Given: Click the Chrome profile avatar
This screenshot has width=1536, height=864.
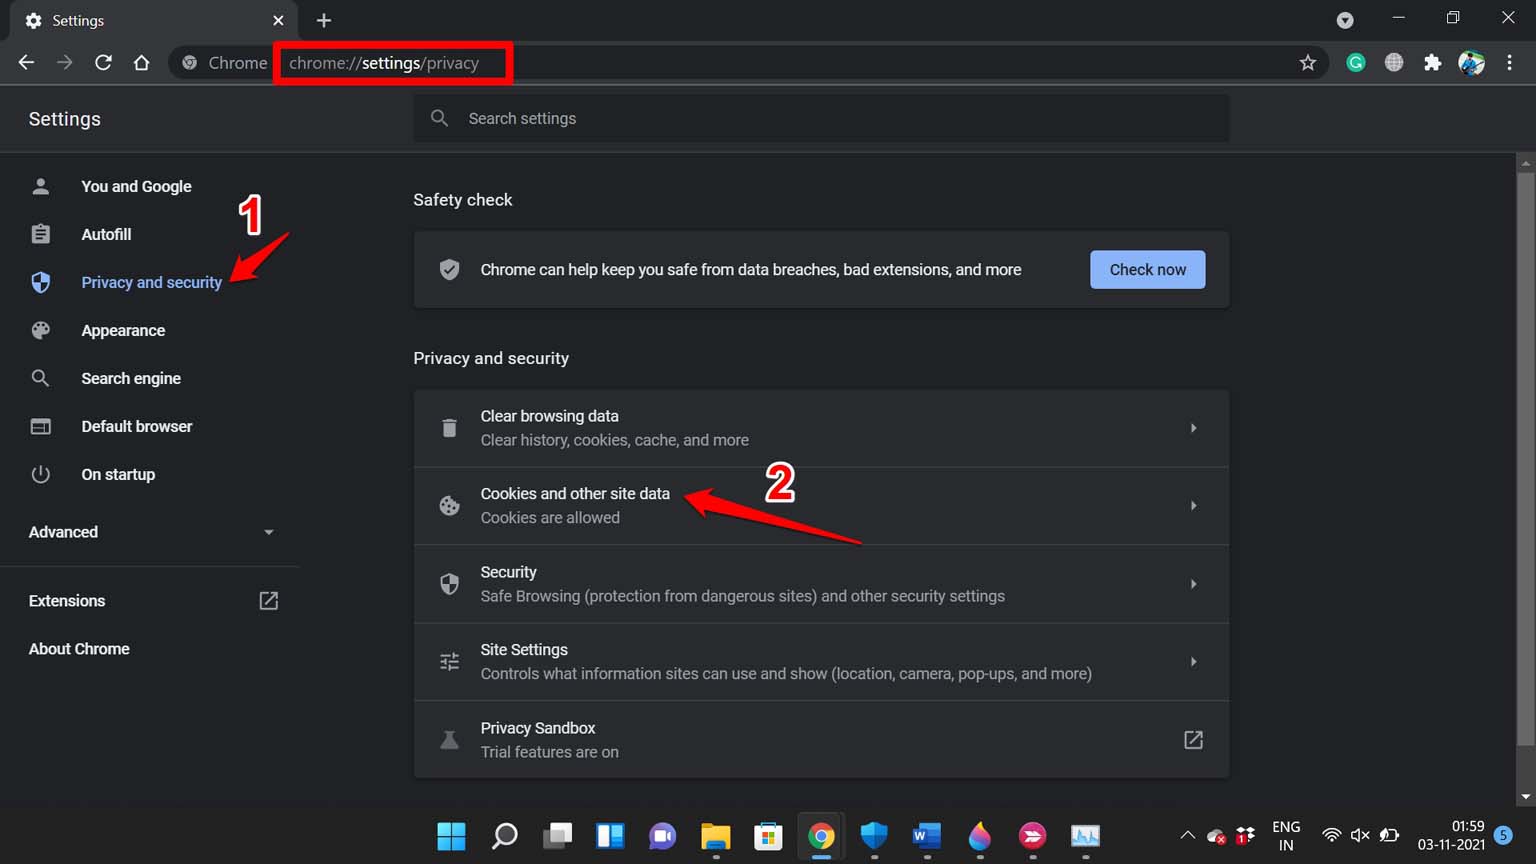Looking at the screenshot, I should [1471, 62].
